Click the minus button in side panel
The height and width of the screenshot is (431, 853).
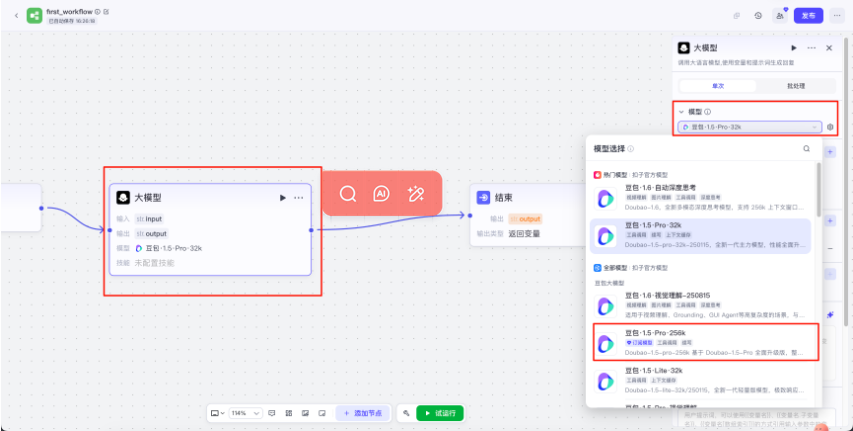[x=830, y=248]
